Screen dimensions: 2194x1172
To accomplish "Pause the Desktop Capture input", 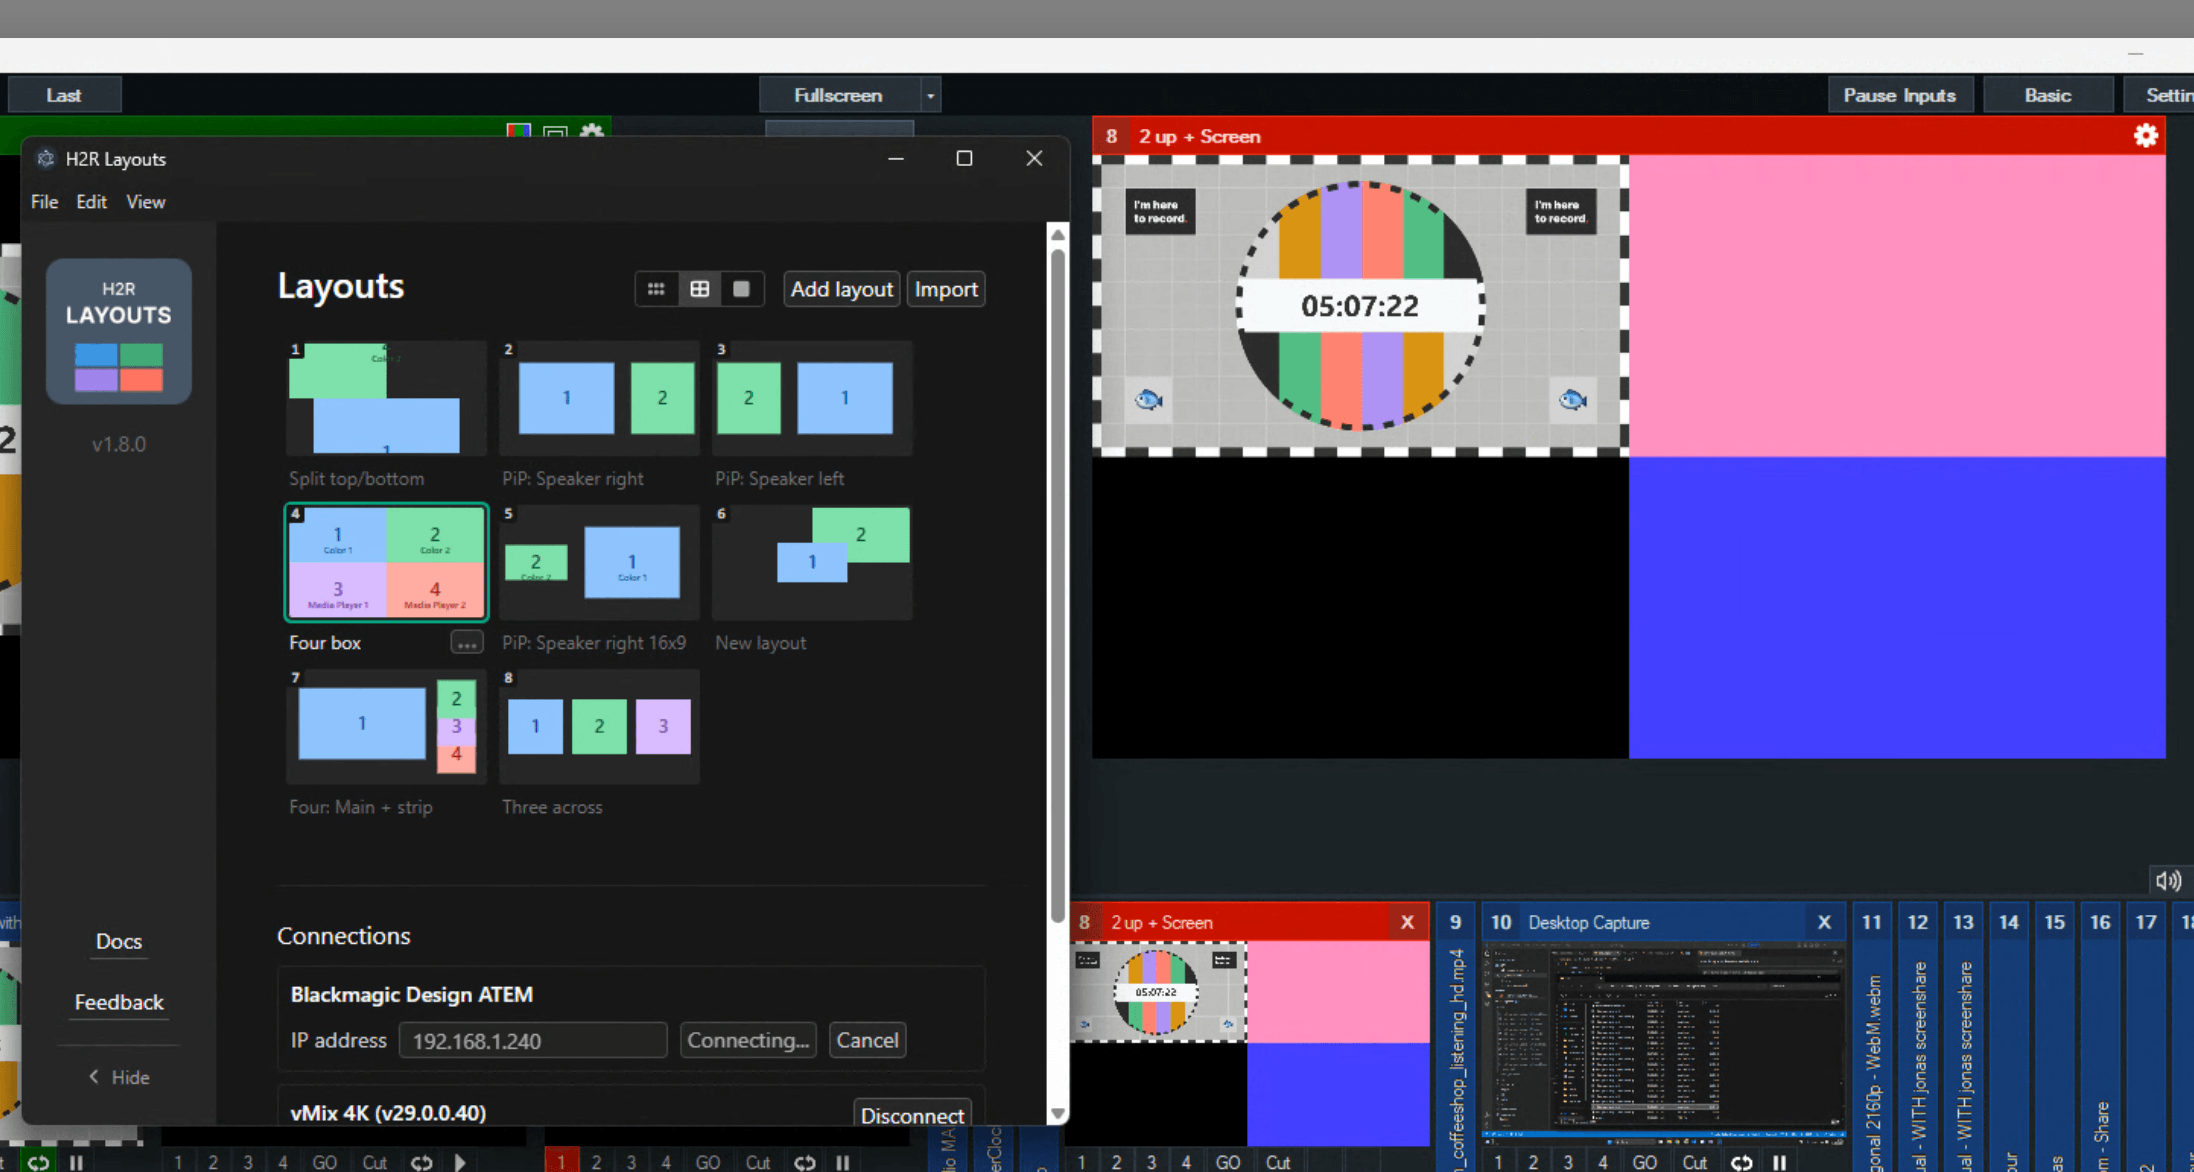I will click(1779, 1162).
